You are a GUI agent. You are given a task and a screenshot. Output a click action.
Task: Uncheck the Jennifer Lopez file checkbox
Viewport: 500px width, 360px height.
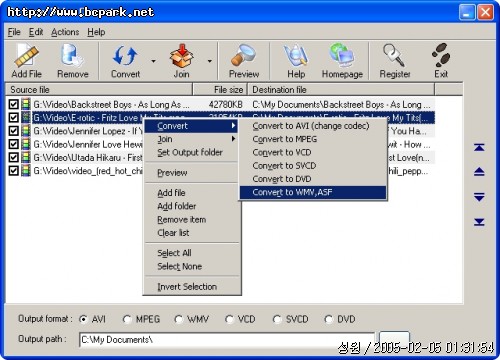[13, 131]
